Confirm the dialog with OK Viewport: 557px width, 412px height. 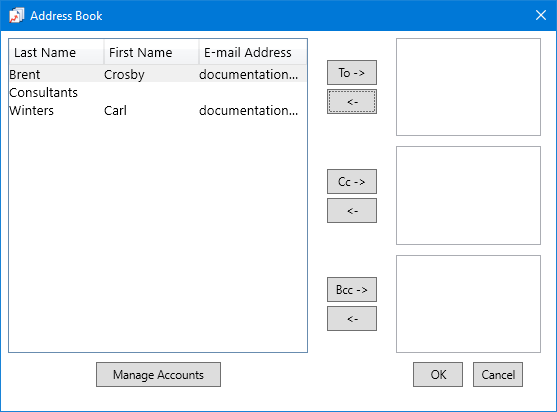tap(438, 375)
